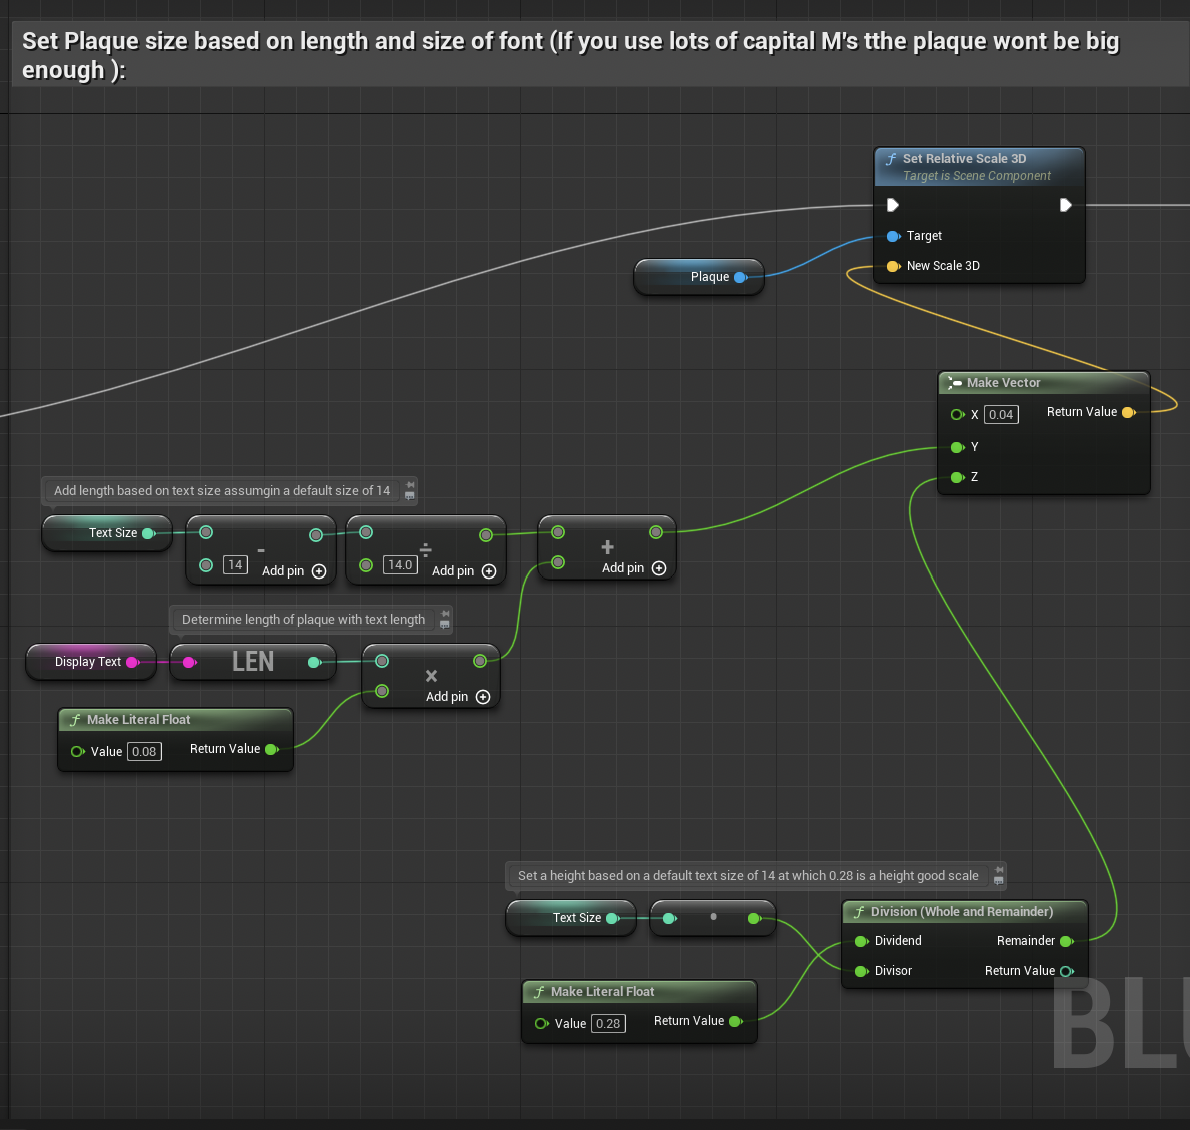Click the Add pin icon on the multiply node
Viewport: 1190px width, 1130px height.
coord(484,697)
